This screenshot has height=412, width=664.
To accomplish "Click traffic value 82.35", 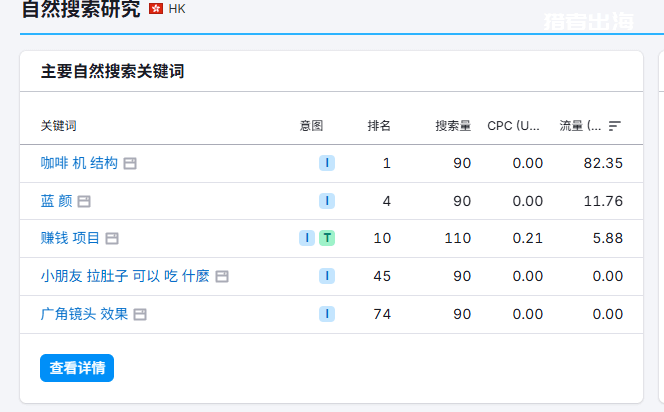I will point(603,163).
